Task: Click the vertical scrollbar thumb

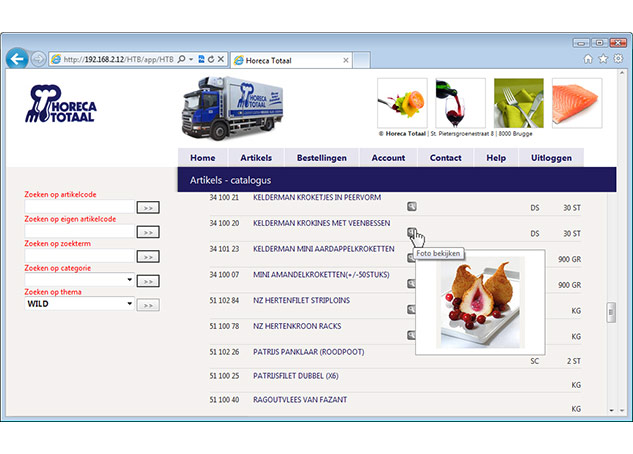Action: click(610, 312)
